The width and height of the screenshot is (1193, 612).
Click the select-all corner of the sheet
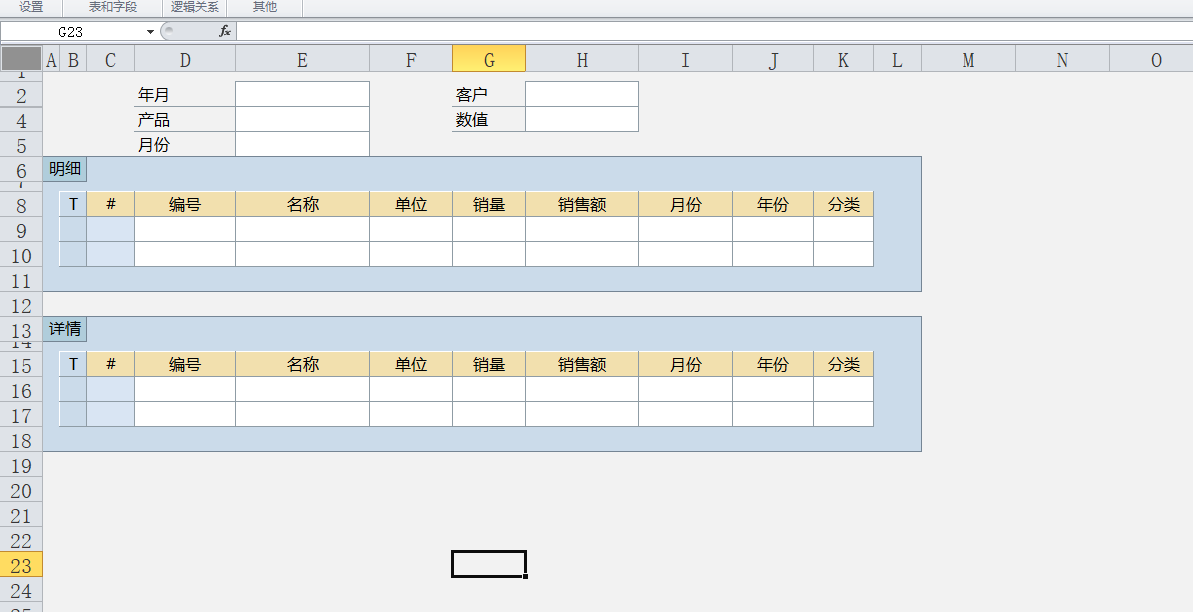pyautogui.click(x=21, y=59)
